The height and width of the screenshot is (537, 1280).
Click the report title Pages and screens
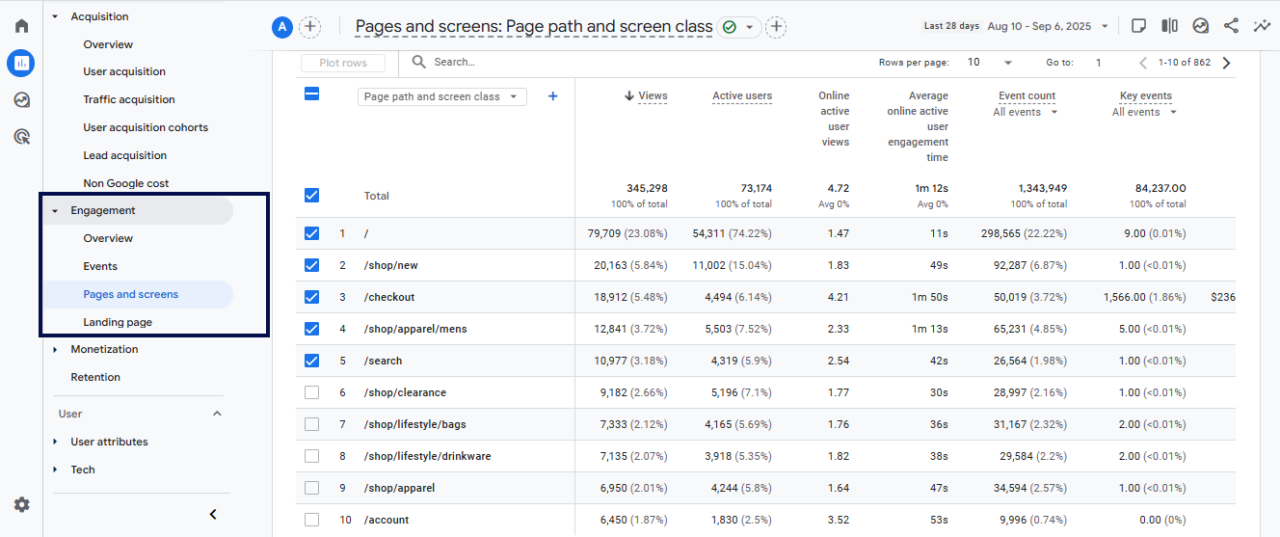[x=534, y=27]
